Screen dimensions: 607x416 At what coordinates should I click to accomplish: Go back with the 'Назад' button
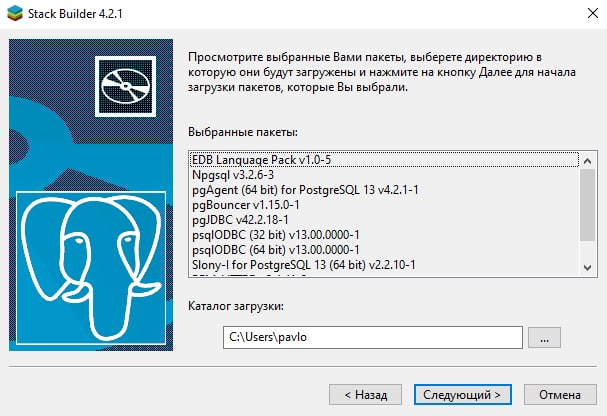click(x=365, y=395)
